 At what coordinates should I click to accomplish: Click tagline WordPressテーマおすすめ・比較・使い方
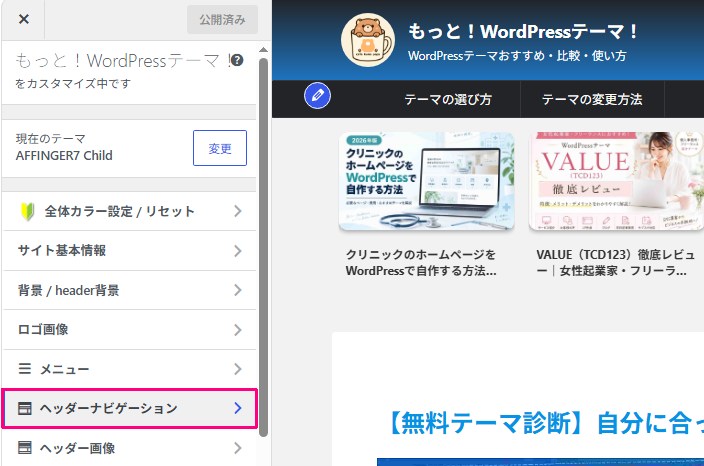pyautogui.click(x=517, y=56)
